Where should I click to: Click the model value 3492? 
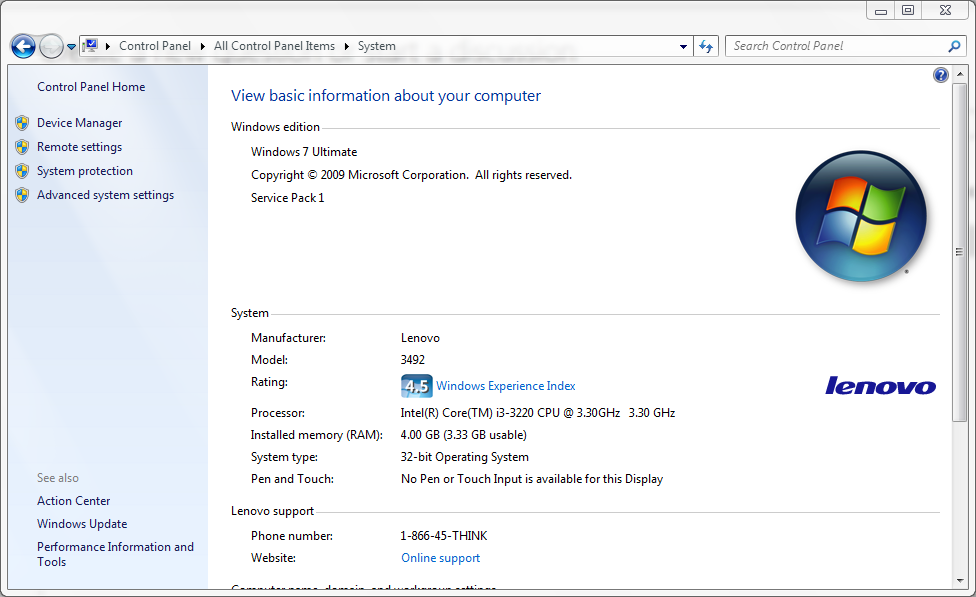413,360
